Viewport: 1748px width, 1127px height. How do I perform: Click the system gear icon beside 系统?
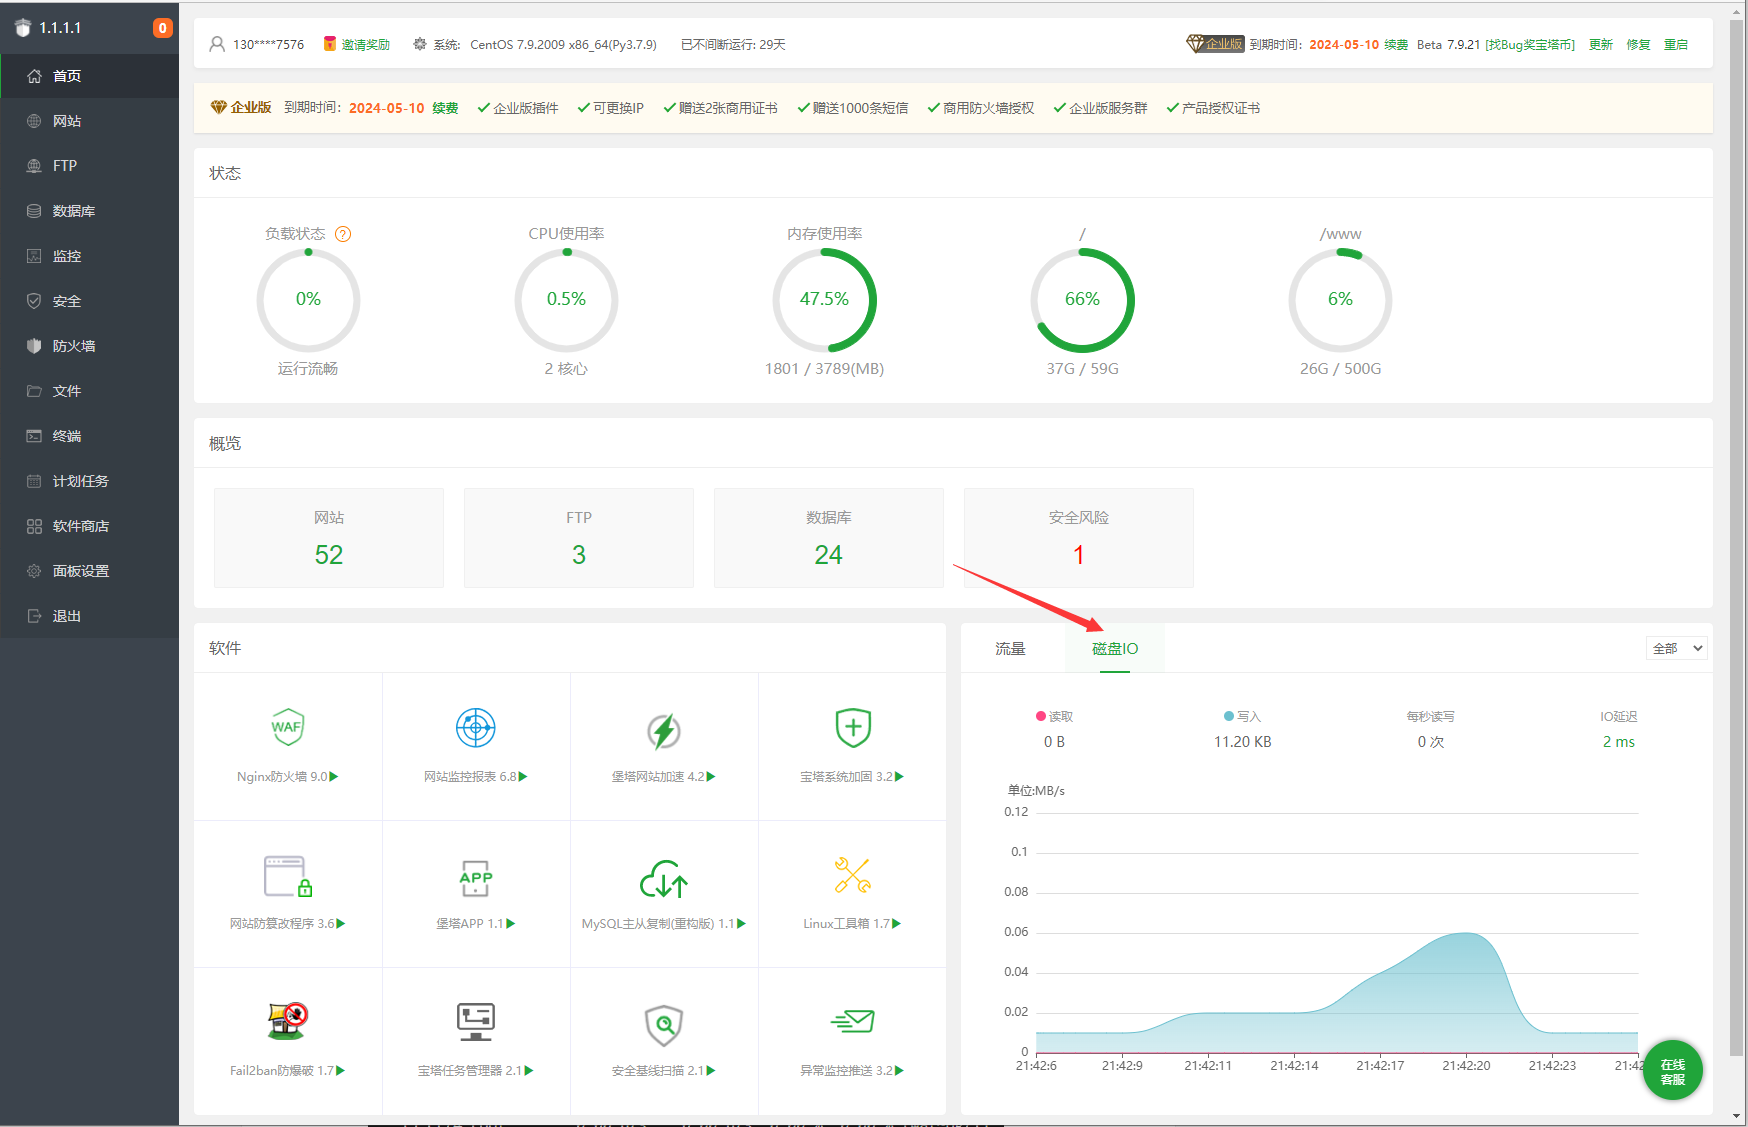pyautogui.click(x=420, y=44)
